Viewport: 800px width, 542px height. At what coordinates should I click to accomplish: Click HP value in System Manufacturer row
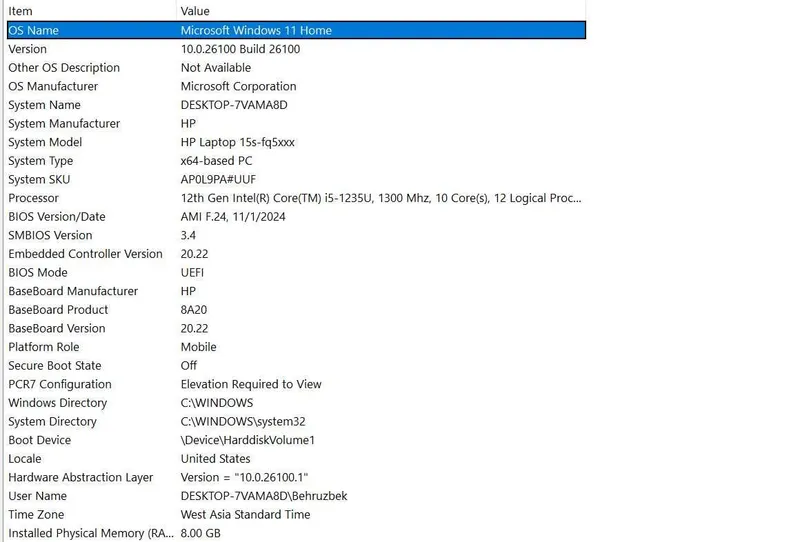[x=188, y=124]
